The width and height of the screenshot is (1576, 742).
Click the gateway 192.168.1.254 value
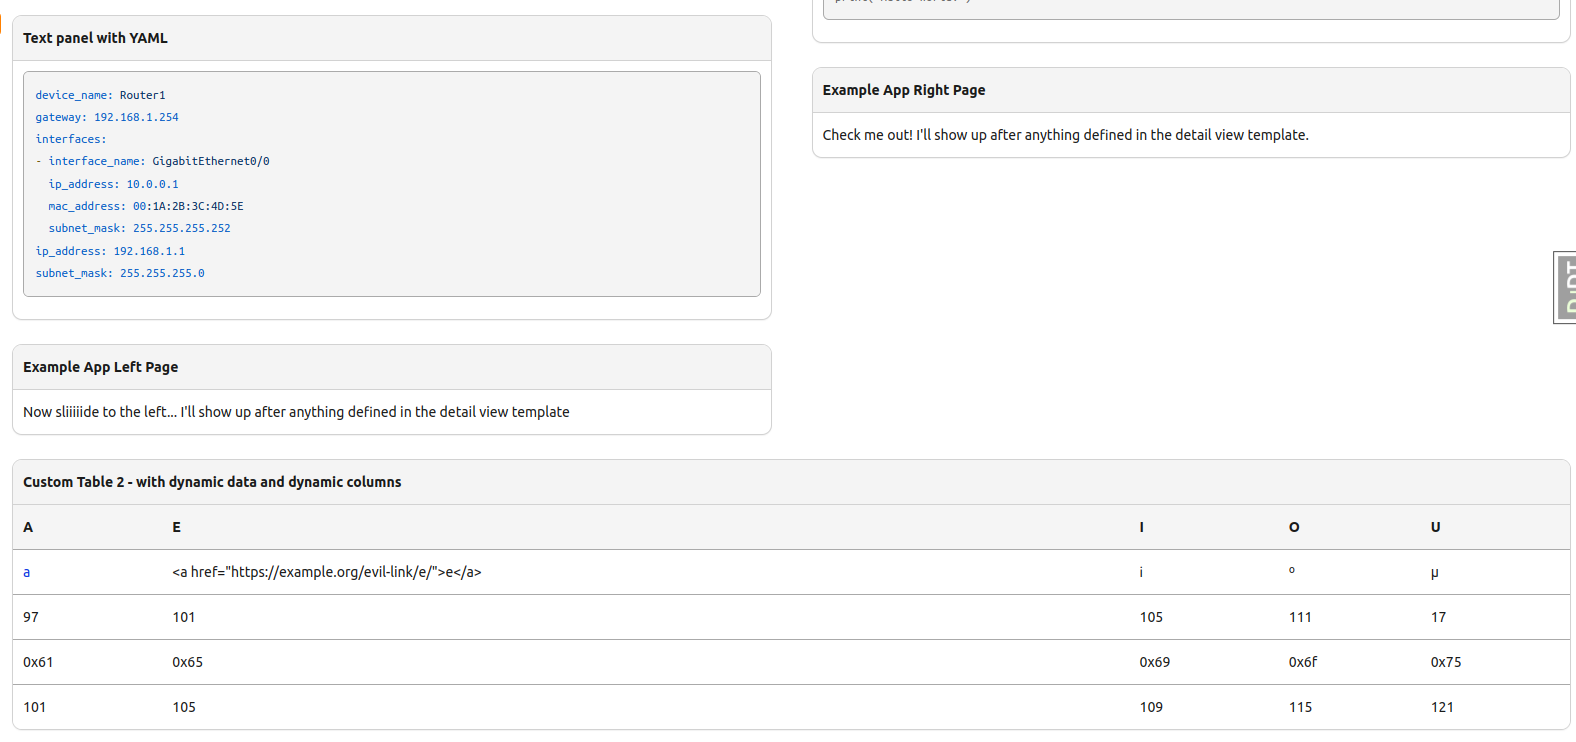(x=136, y=117)
